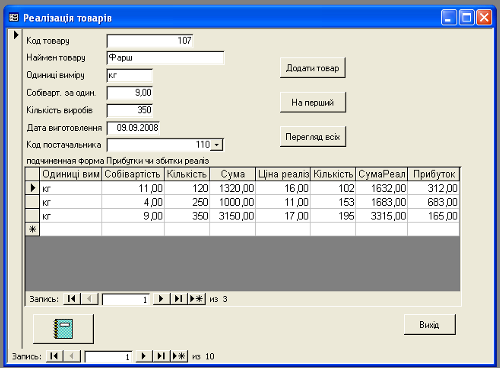Minimize the Реалізація товарів window
The height and width of the screenshot is (368, 500).
coord(449,17)
